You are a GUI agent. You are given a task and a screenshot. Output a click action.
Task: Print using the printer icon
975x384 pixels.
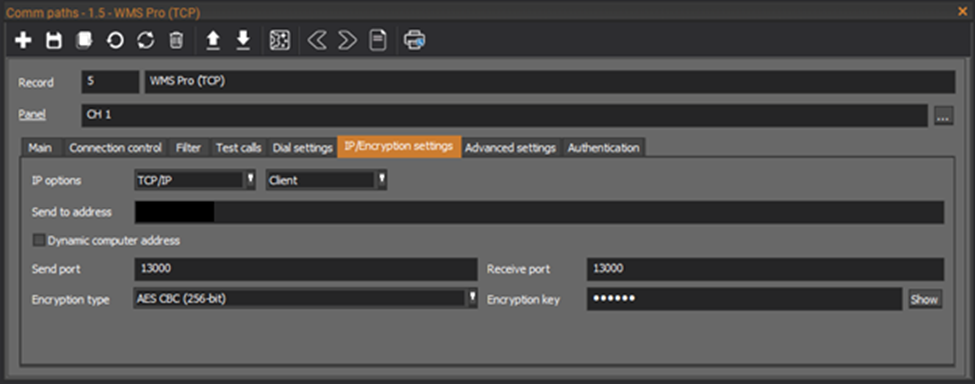[x=414, y=41]
